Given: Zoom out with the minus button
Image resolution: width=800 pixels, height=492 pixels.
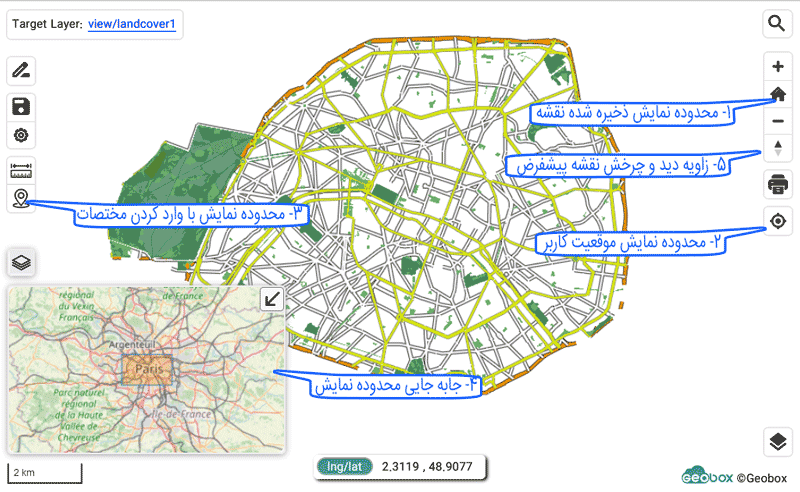Looking at the screenshot, I should pyautogui.click(x=778, y=121).
